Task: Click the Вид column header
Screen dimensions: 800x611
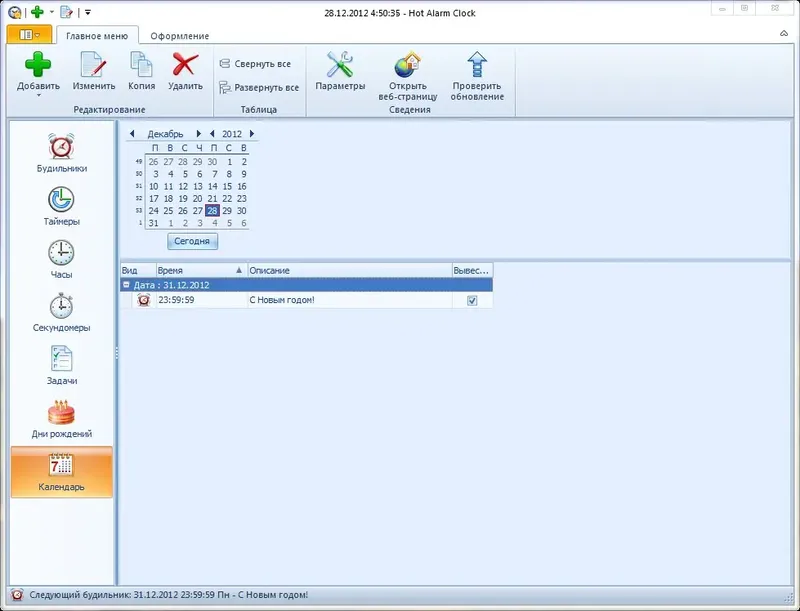Action: (138, 270)
